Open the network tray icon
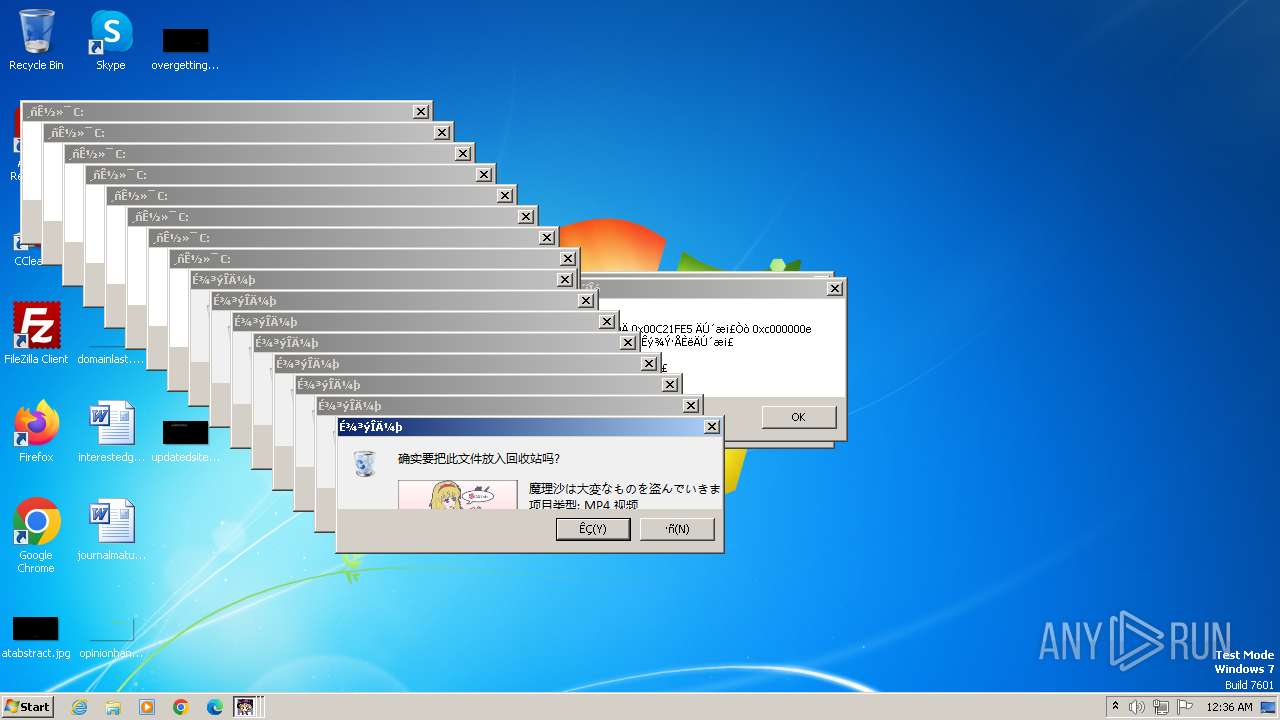This screenshot has width=1280, height=720. (1161, 707)
